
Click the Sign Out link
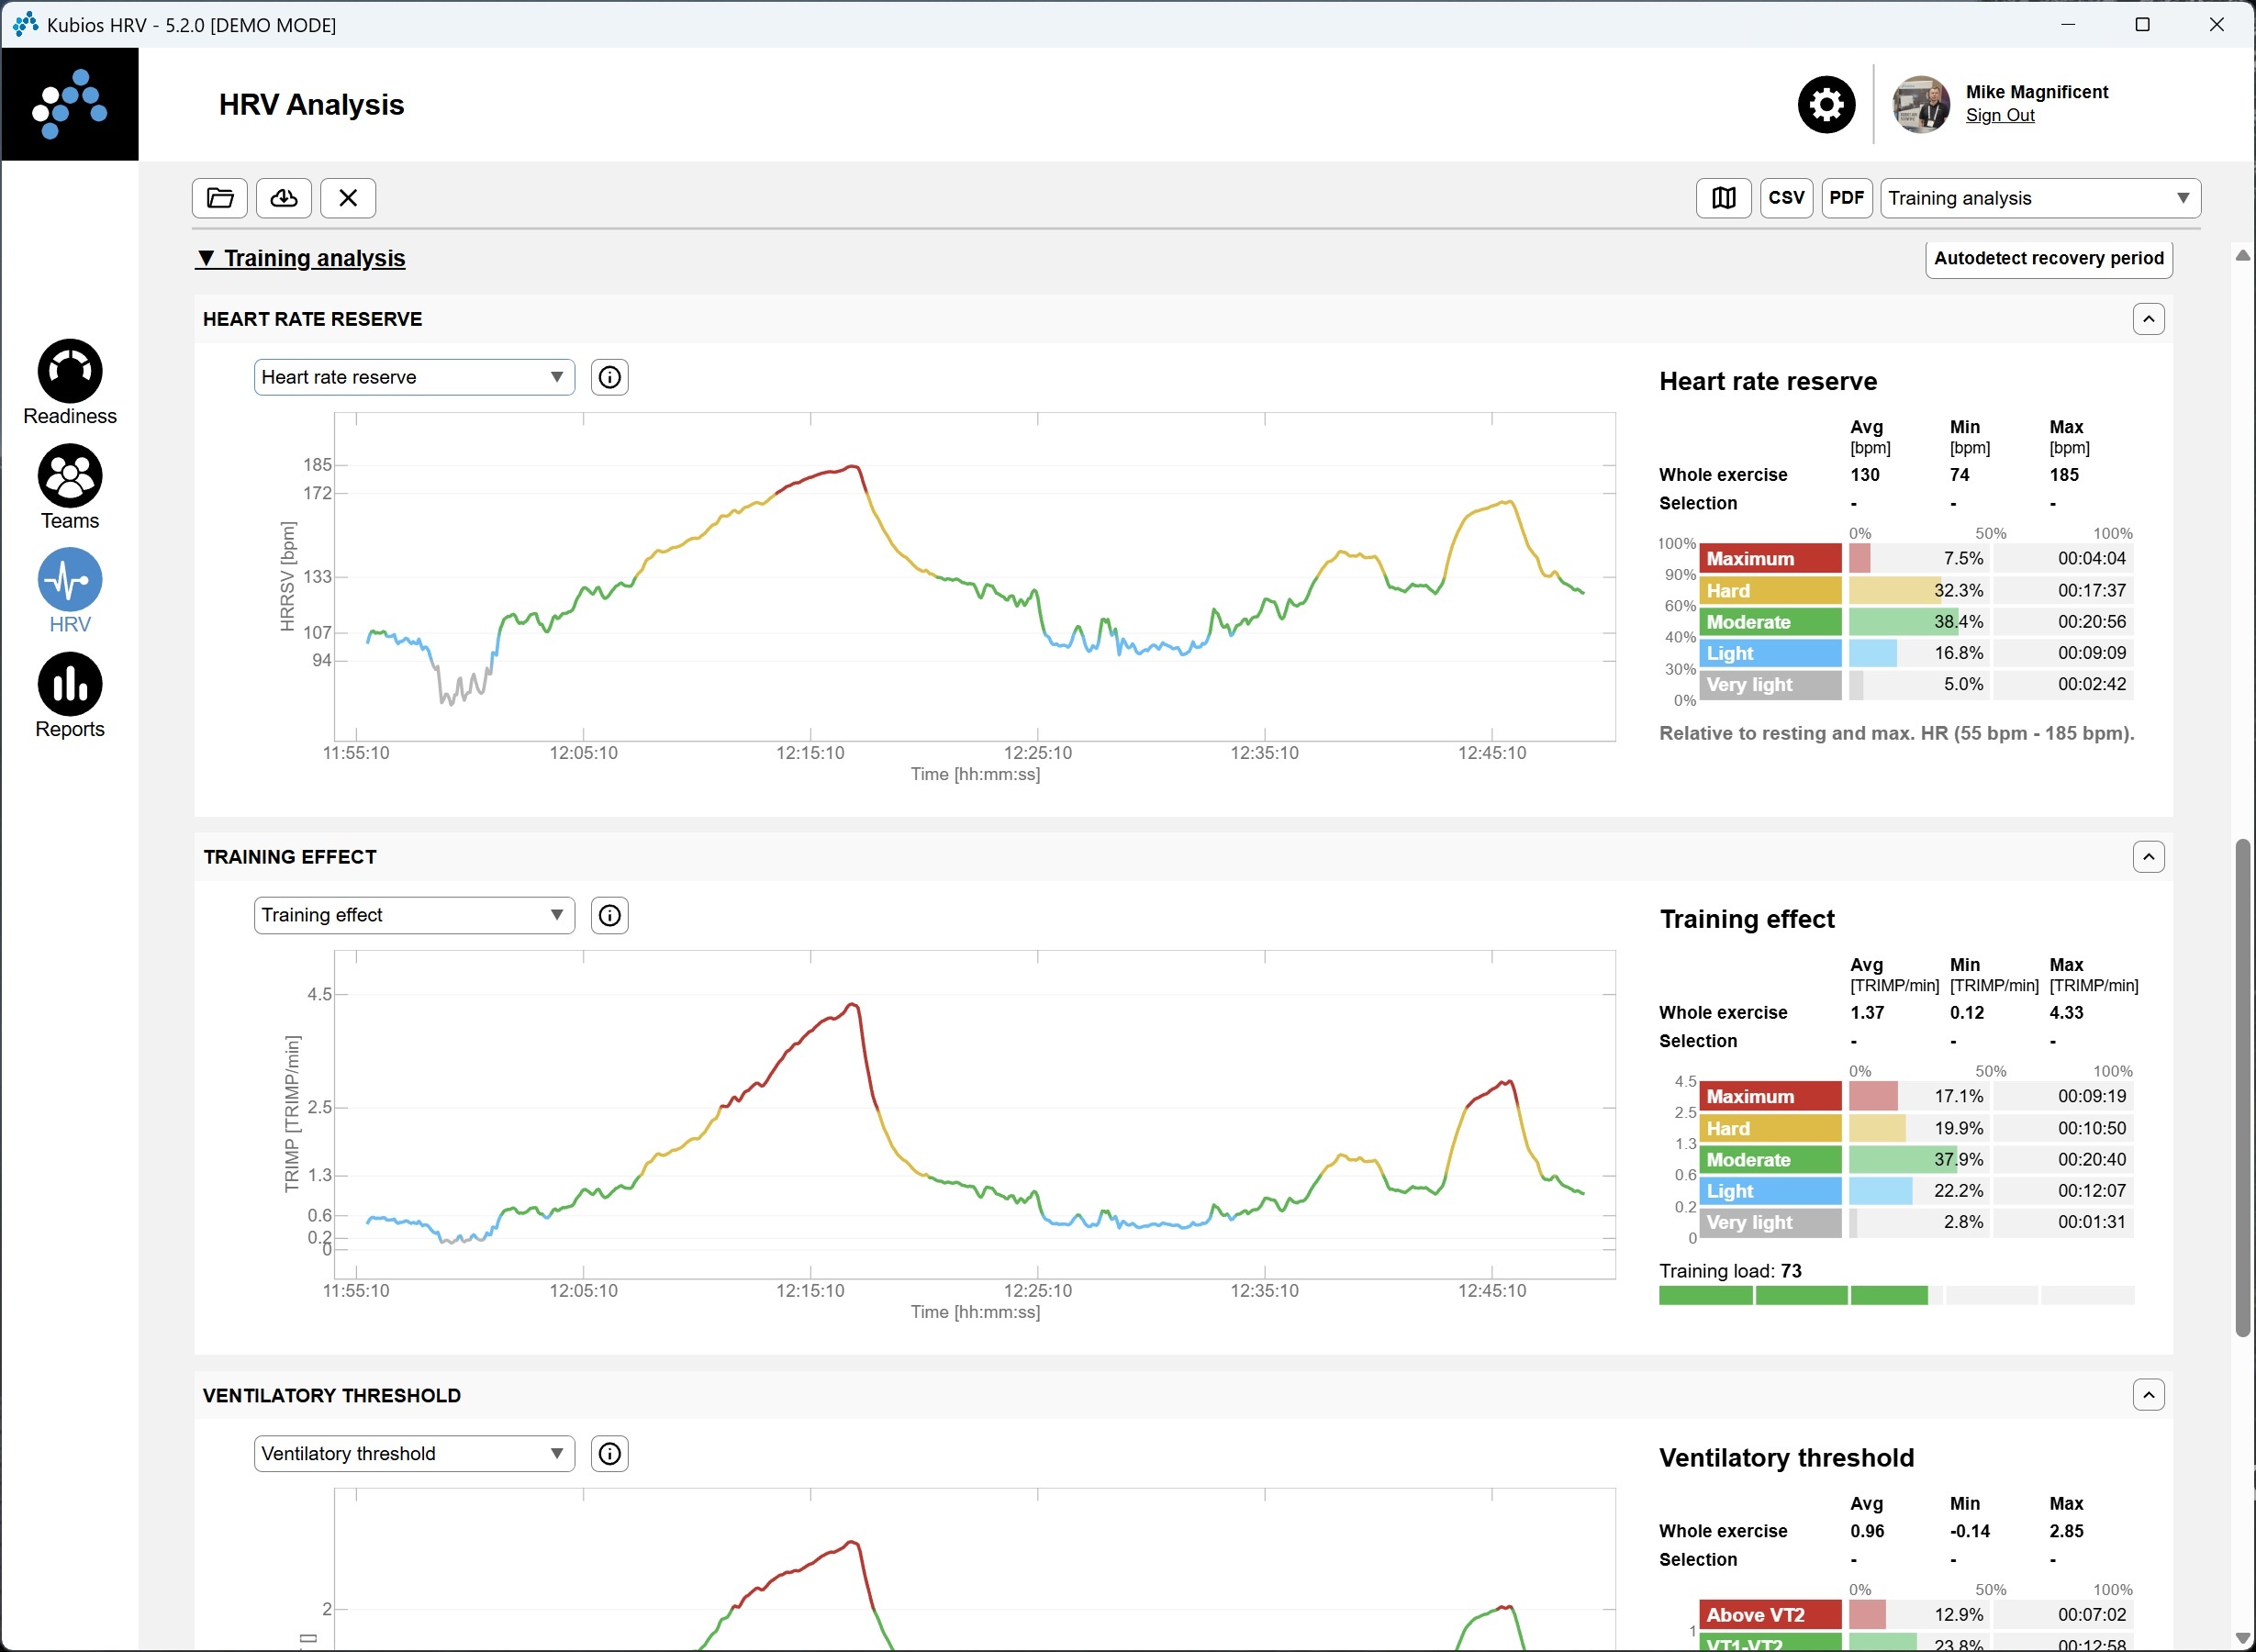(x=2000, y=115)
